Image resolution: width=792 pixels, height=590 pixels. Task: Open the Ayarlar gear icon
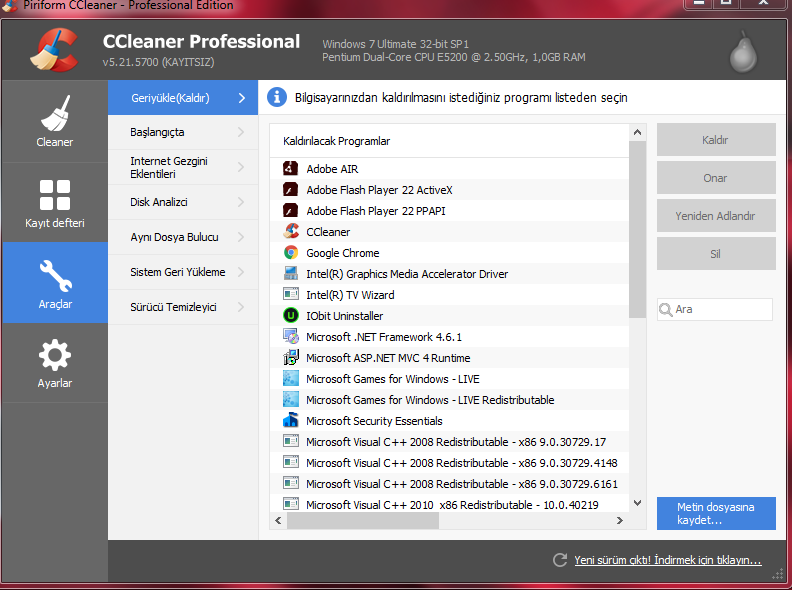click(x=55, y=355)
